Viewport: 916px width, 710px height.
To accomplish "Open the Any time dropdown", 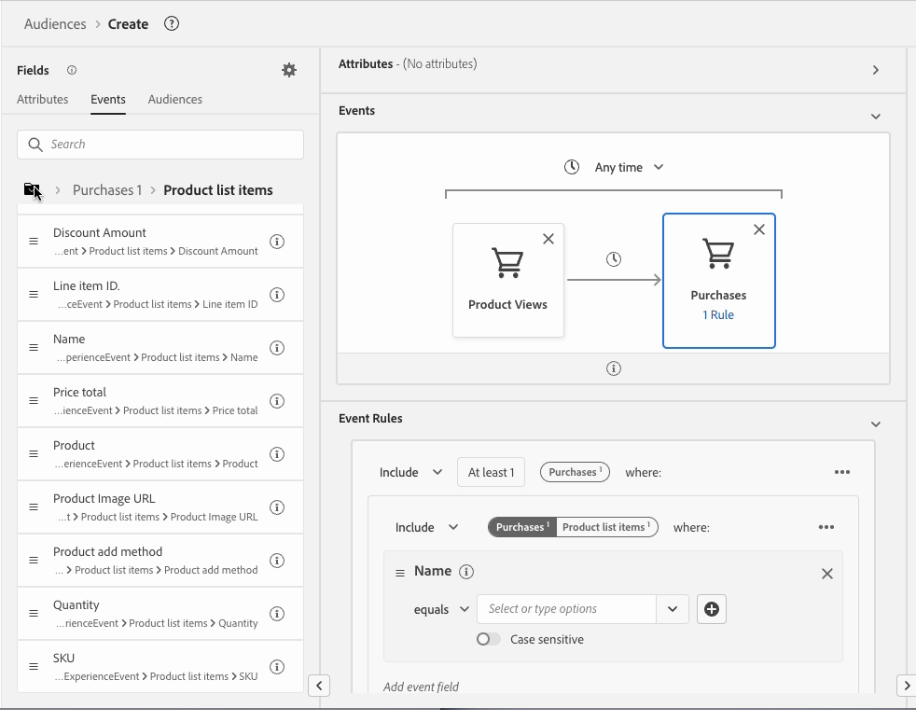I will pos(614,167).
